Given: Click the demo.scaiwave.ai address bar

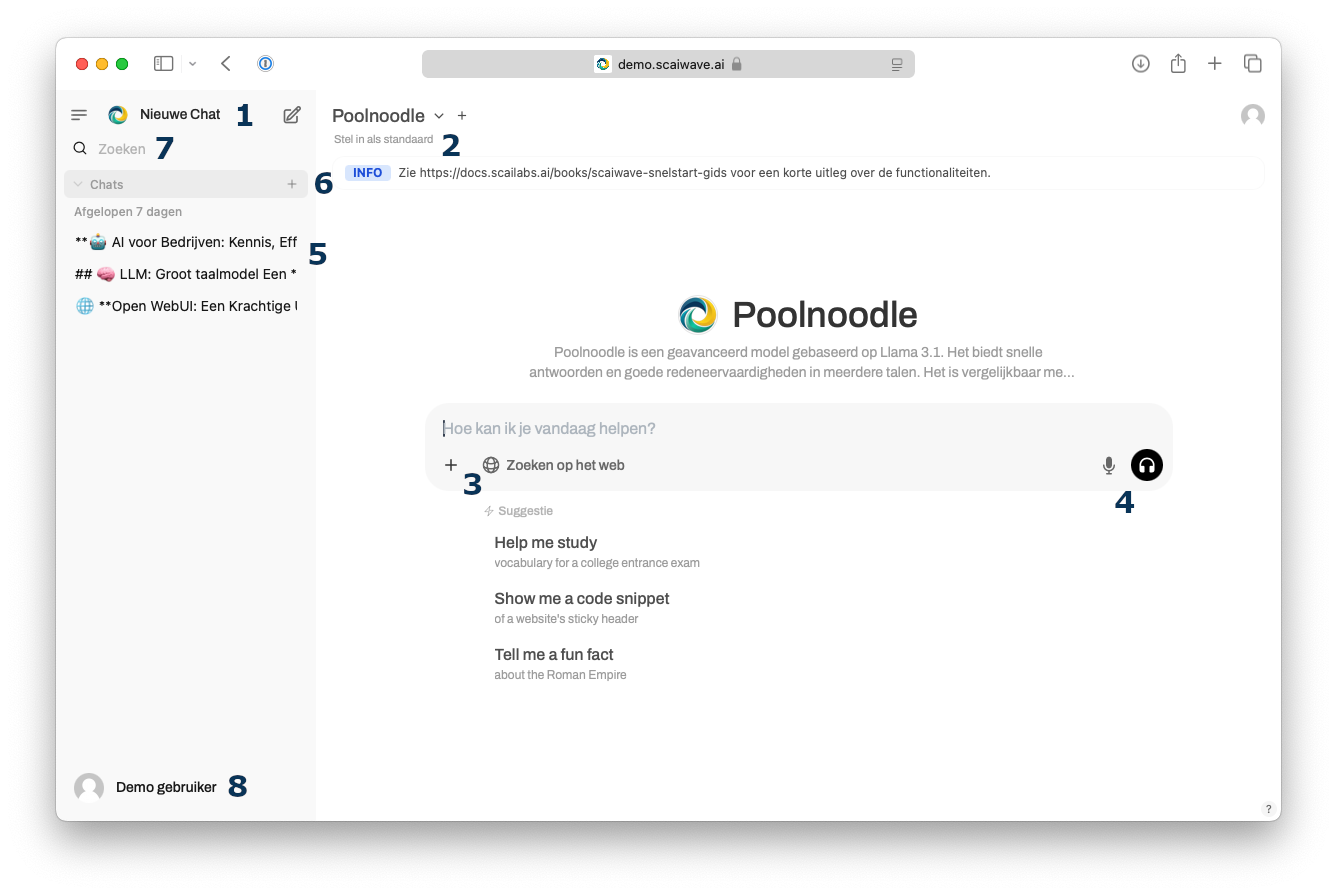Looking at the screenshot, I should pyautogui.click(x=668, y=64).
